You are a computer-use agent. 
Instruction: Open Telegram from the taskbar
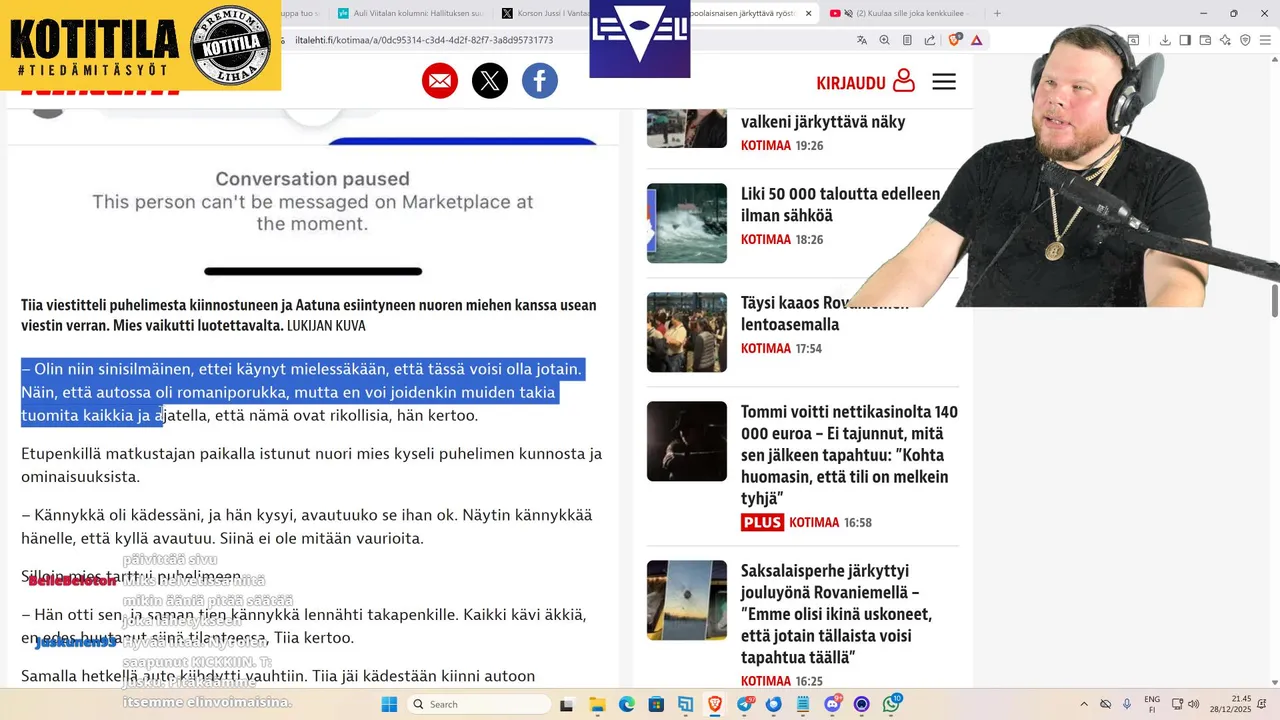[x=745, y=704]
